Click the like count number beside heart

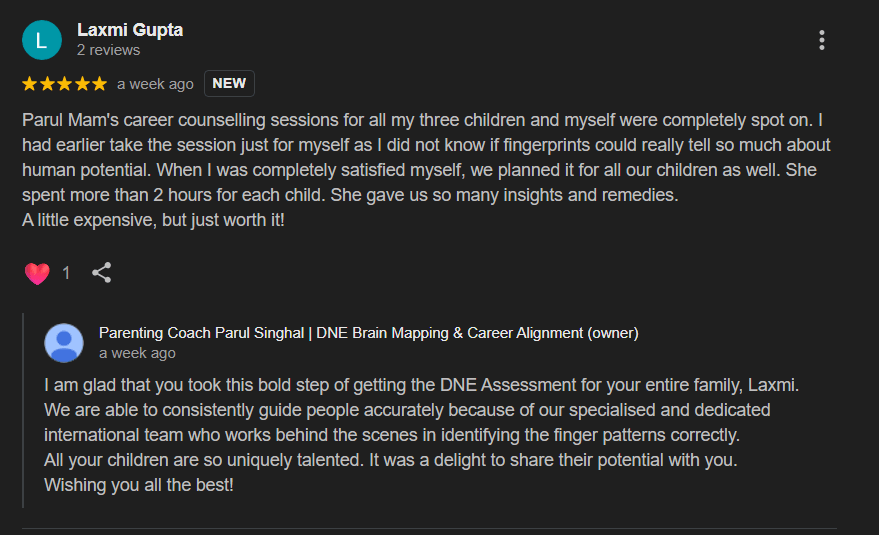pos(66,273)
